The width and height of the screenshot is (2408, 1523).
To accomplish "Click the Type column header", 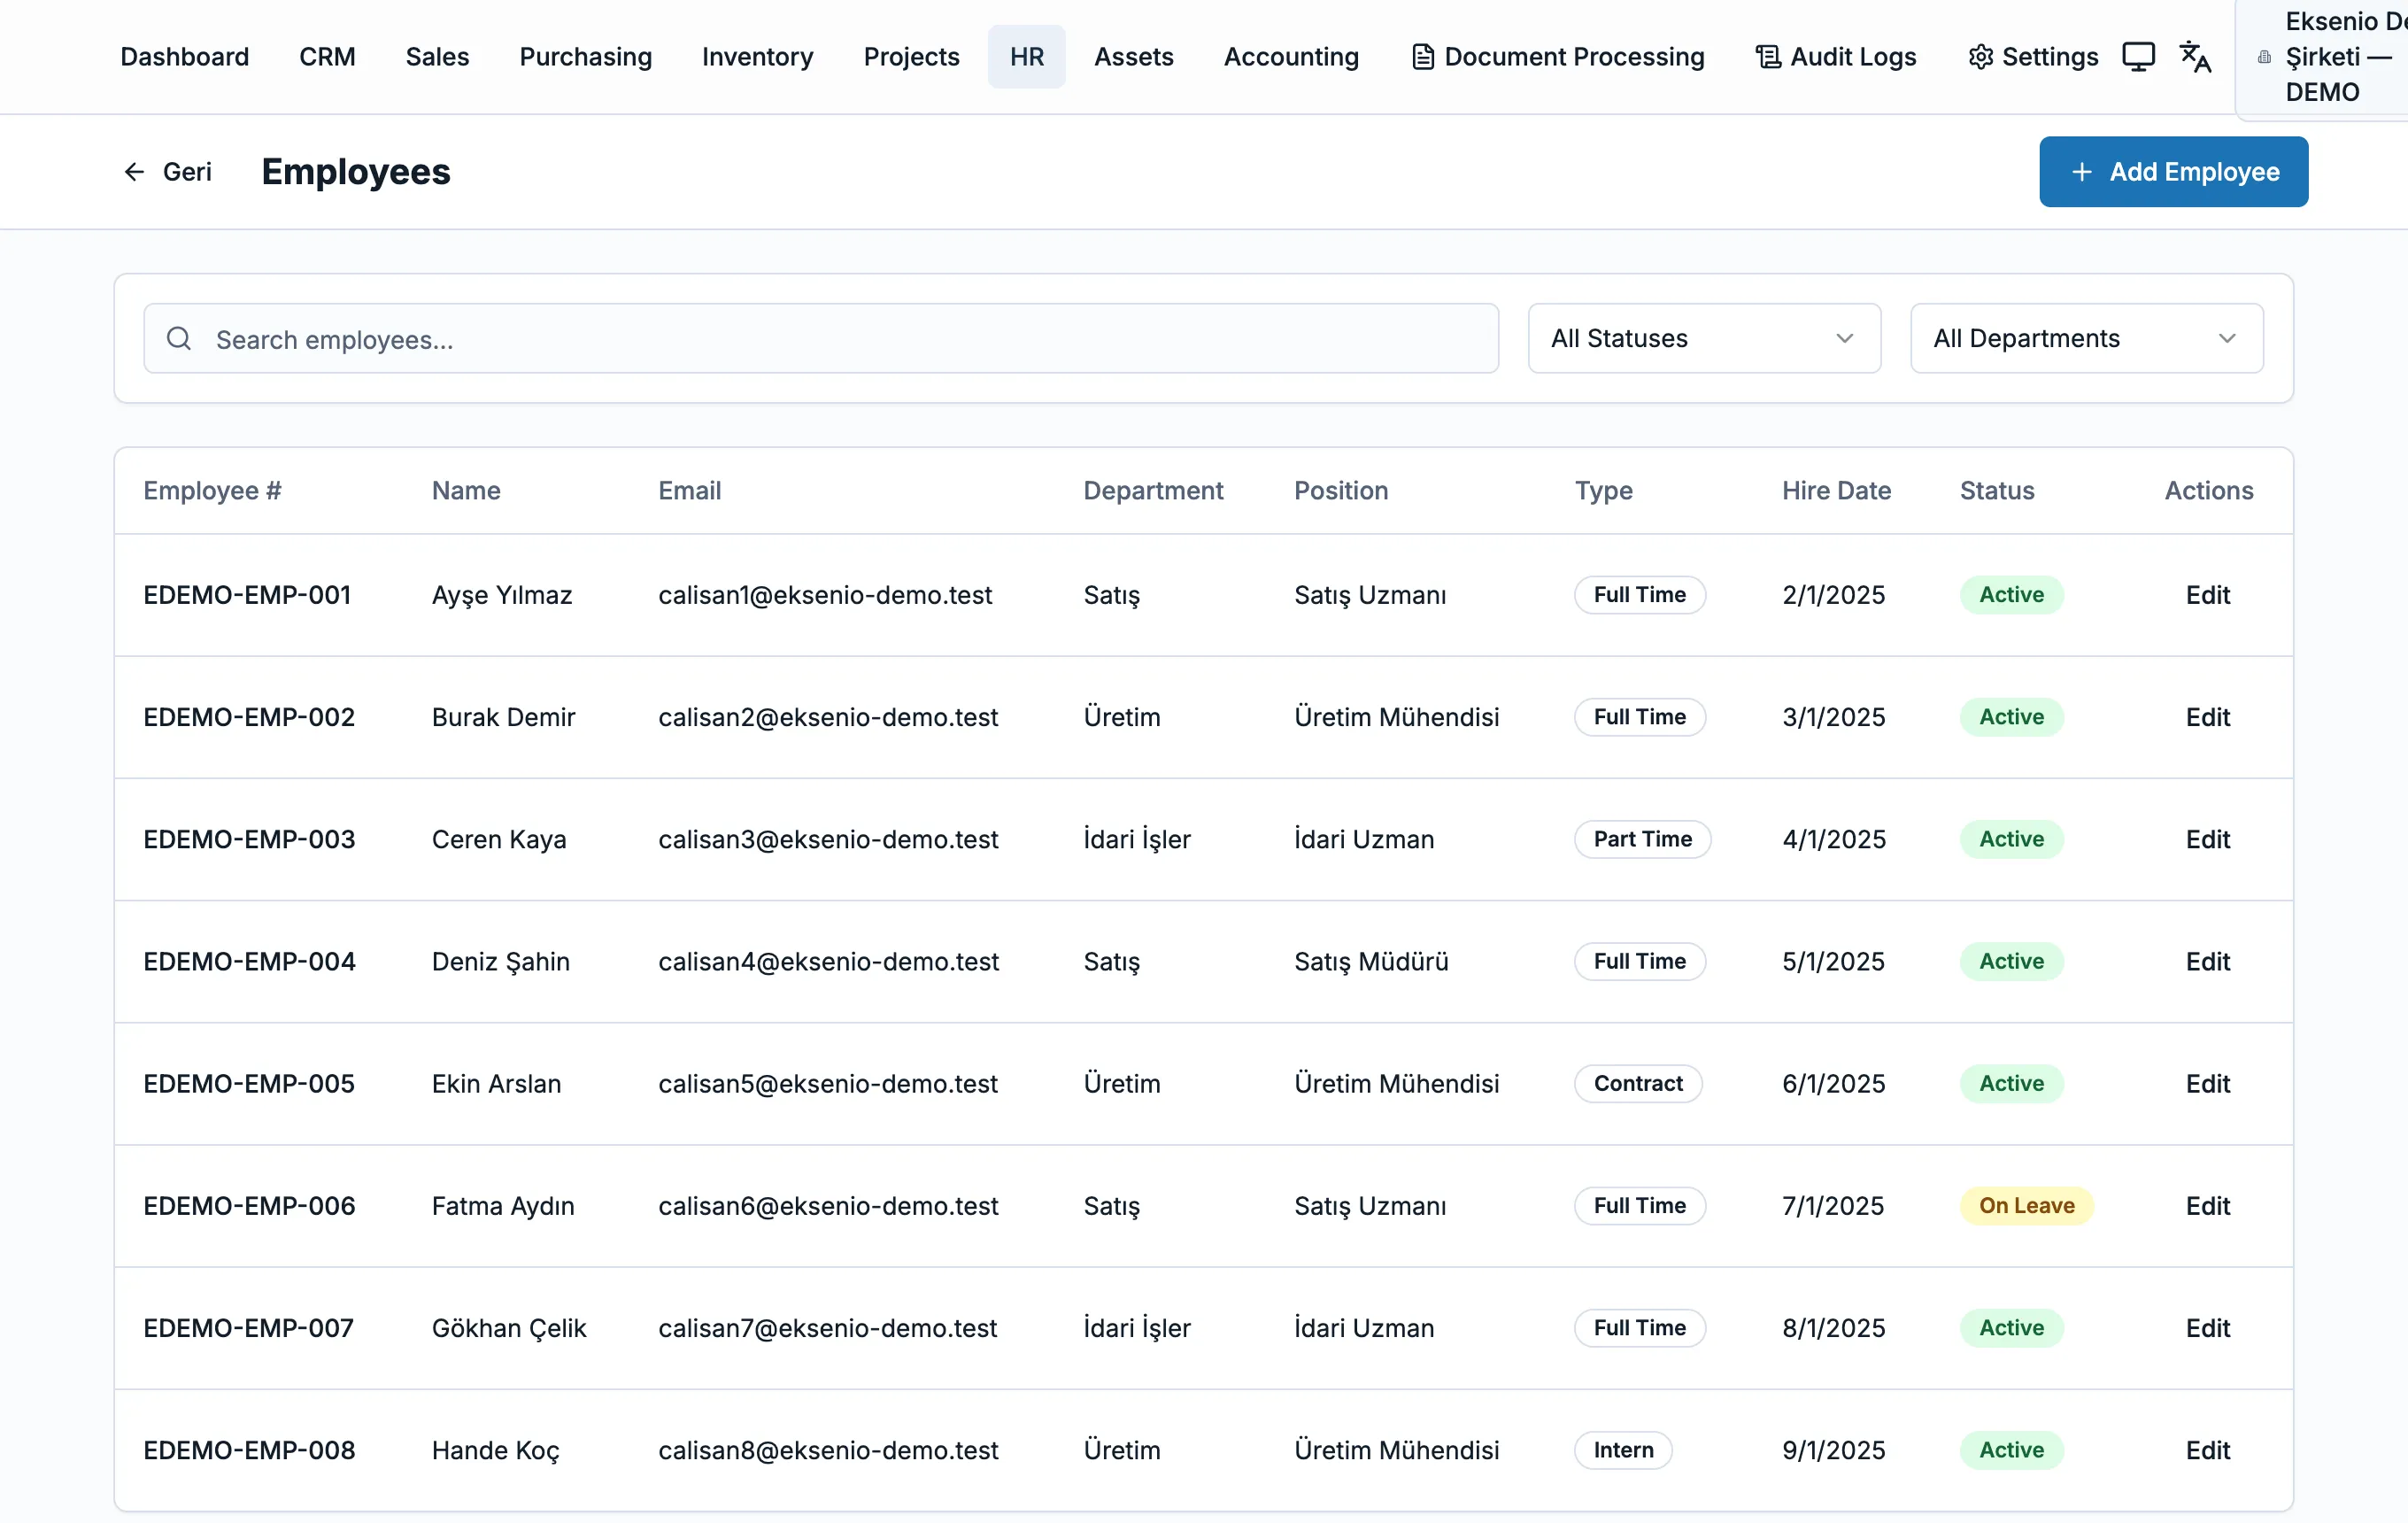I will [x=1603, y=490].
